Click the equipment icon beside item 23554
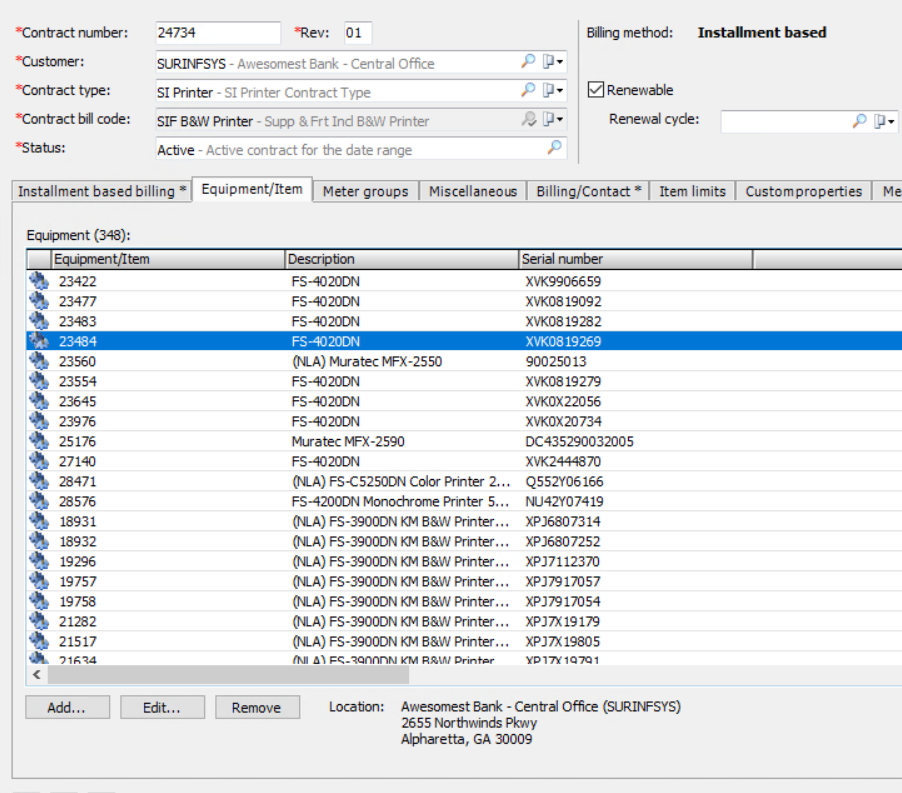 [x=39, y=381]
